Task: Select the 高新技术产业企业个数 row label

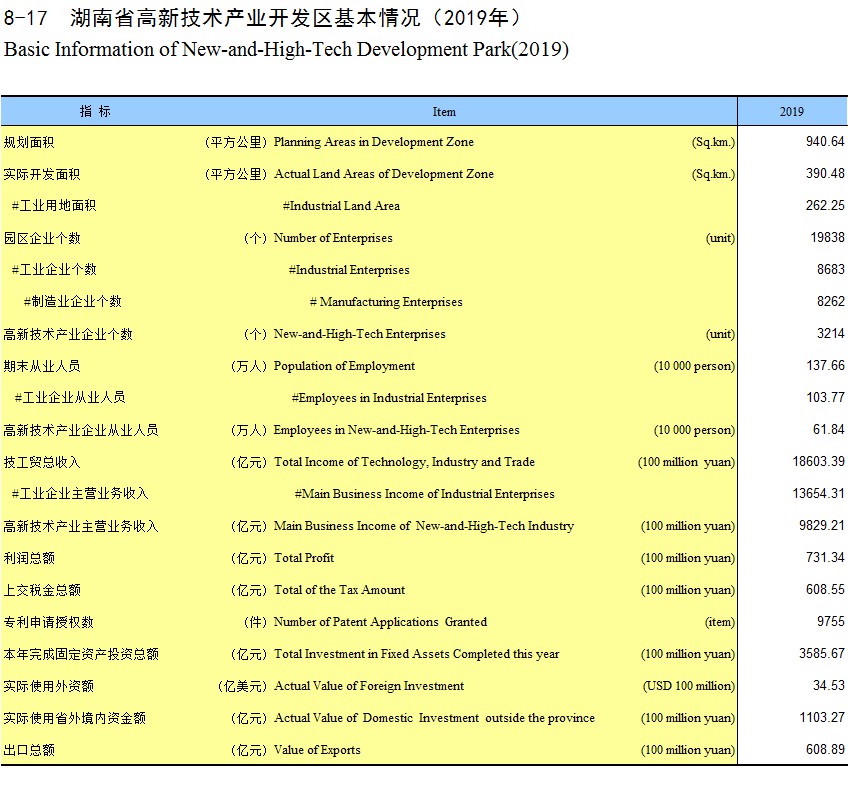Action: pyautogui.click(x=68, y=334)
